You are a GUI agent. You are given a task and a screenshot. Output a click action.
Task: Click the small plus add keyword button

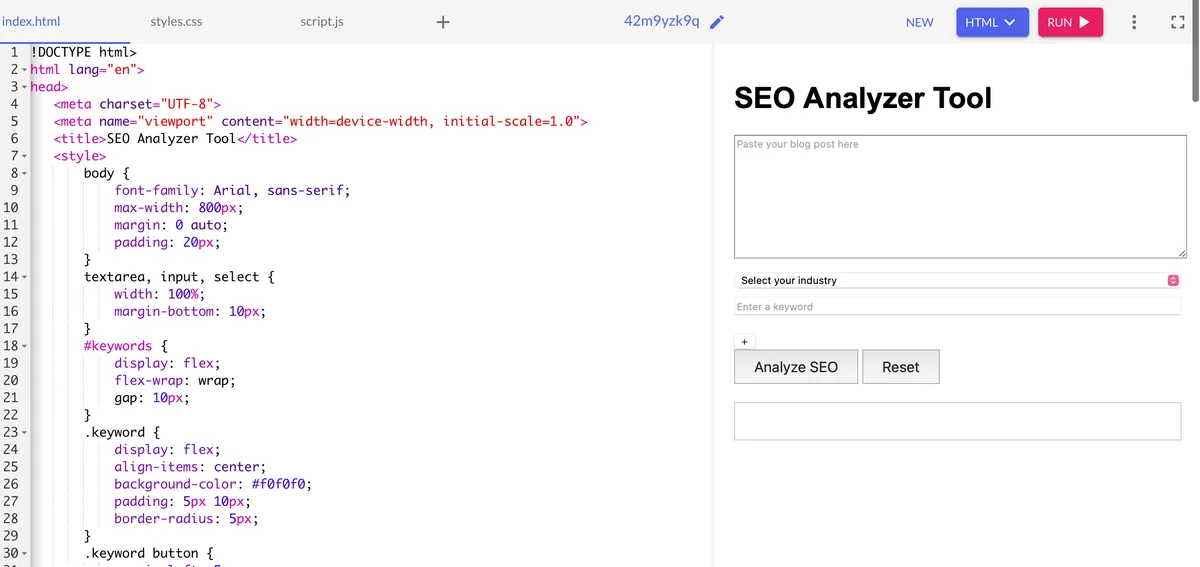744,342
